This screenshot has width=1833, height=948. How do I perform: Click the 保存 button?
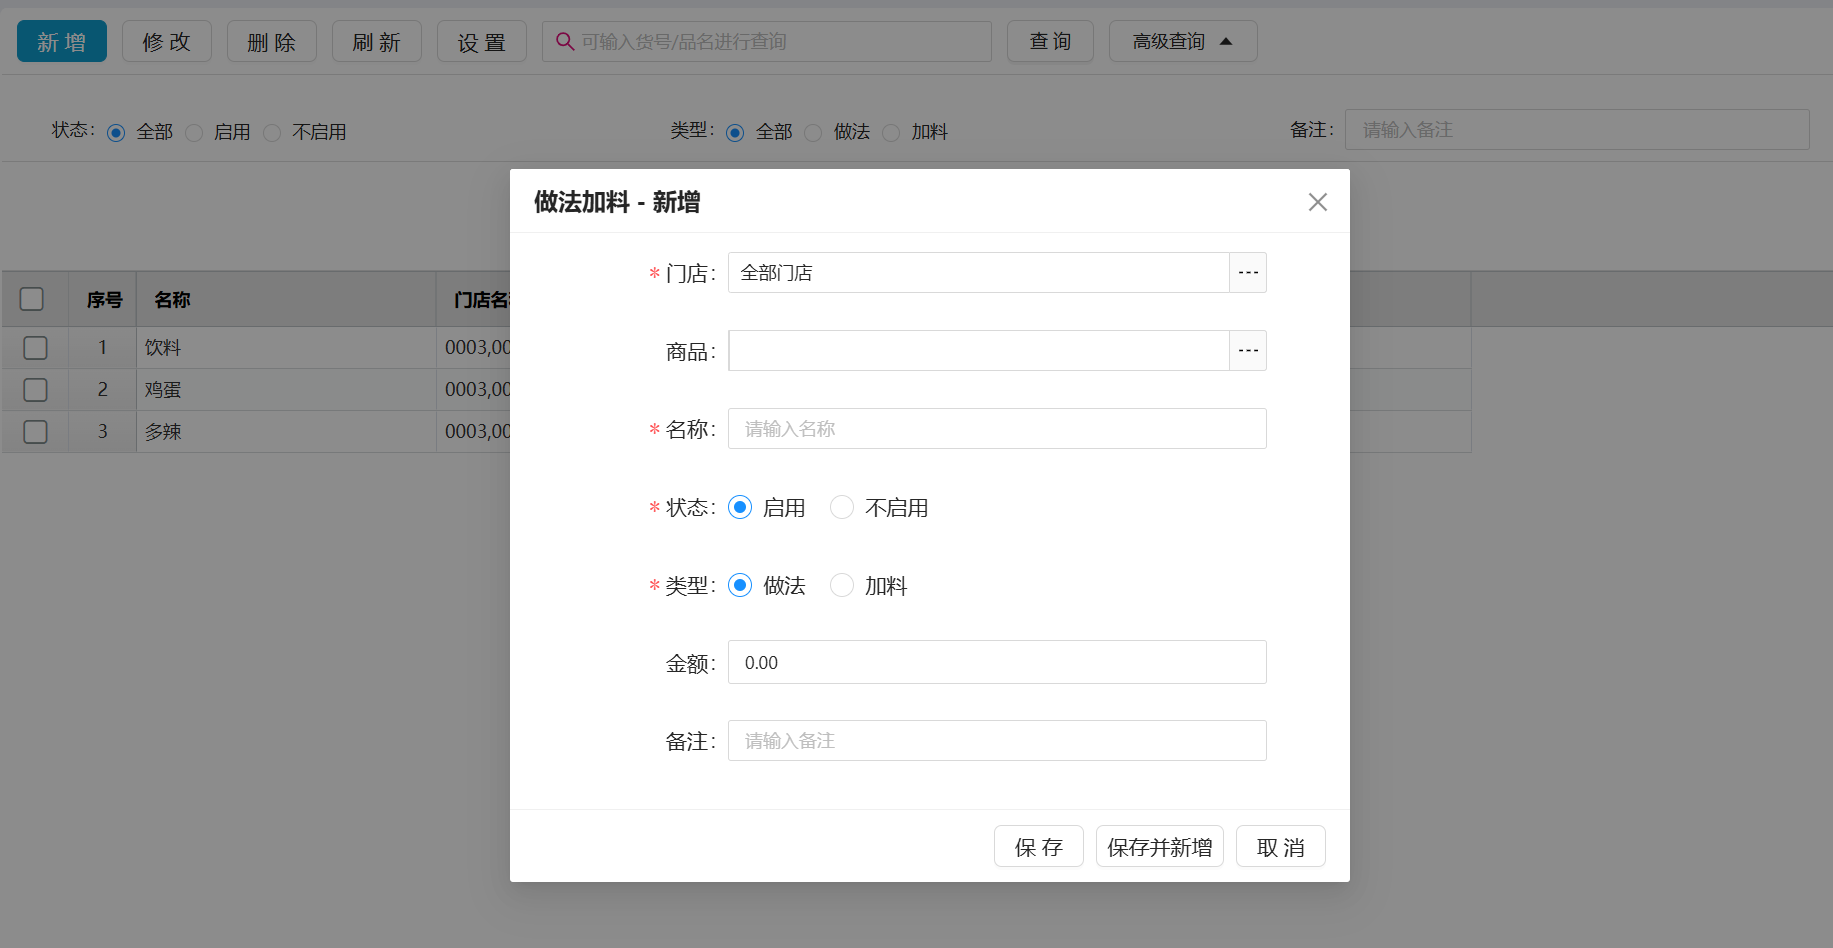point(1038,846)
